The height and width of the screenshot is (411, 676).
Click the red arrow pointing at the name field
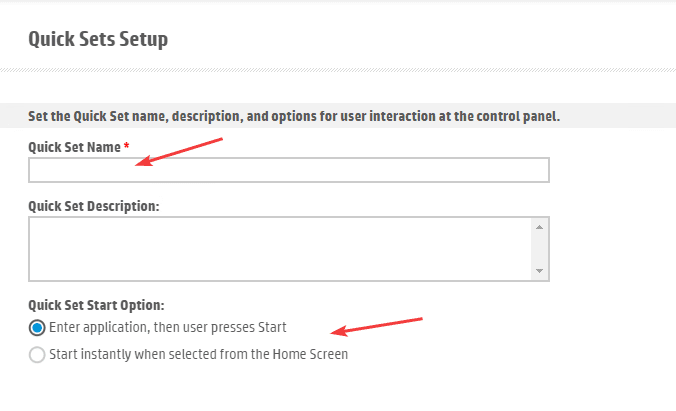pos(180,152)
